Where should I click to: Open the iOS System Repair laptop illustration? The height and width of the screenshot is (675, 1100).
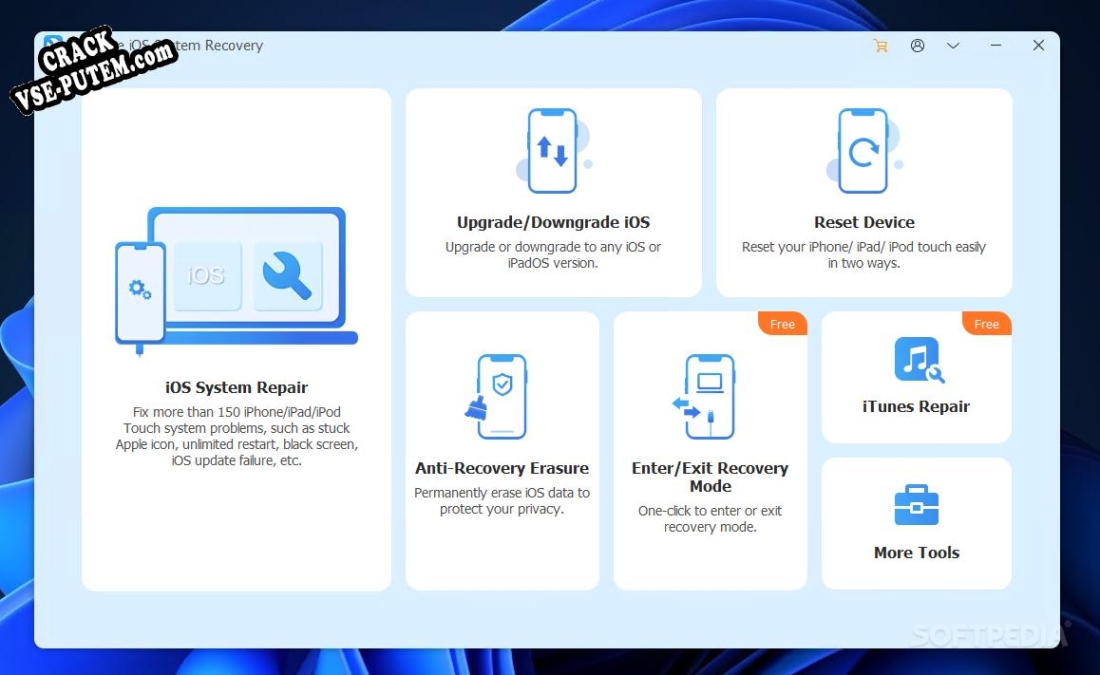pos(236,281)
